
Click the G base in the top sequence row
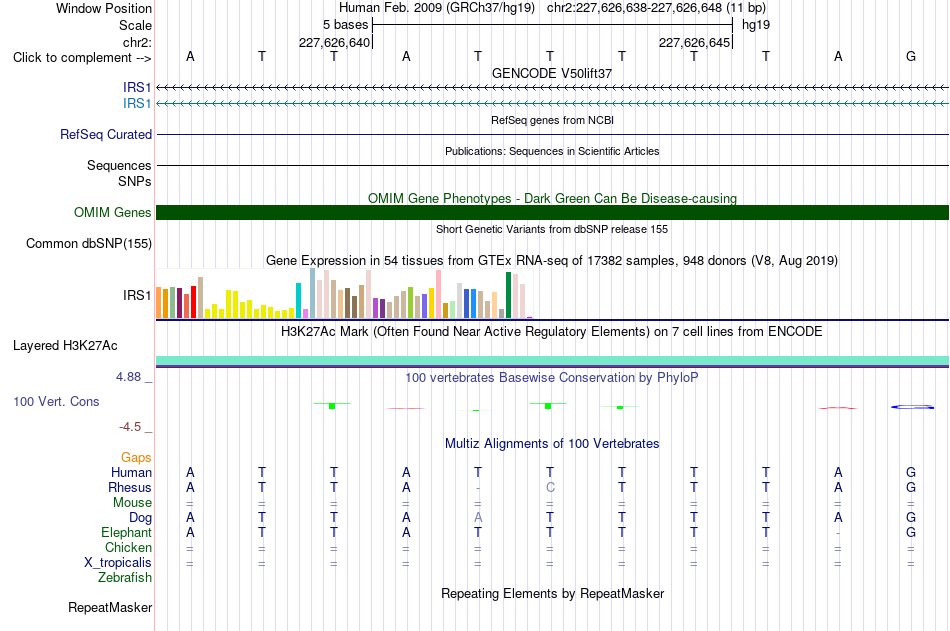coord(911,56)
